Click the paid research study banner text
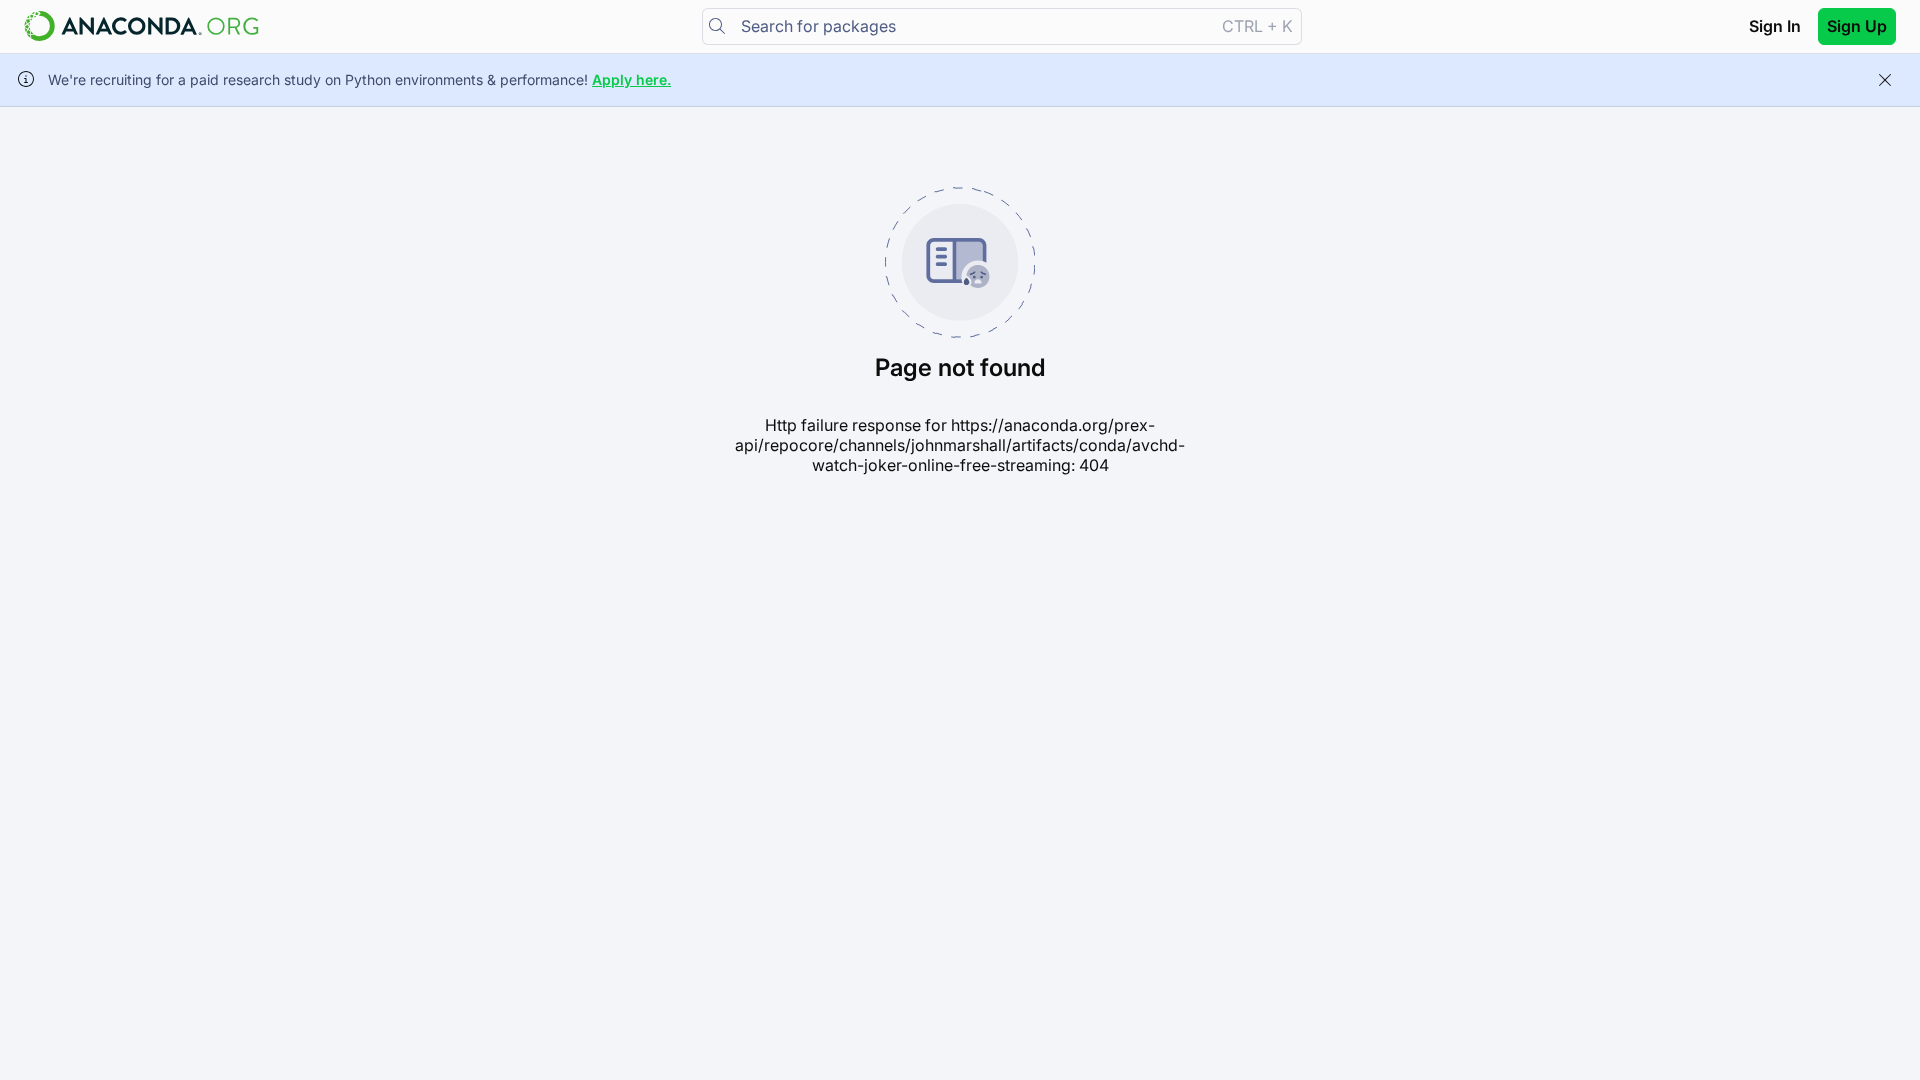The width and height of the screenshot is (1920, 1080). pyautogui.click(x=318, y=80)
